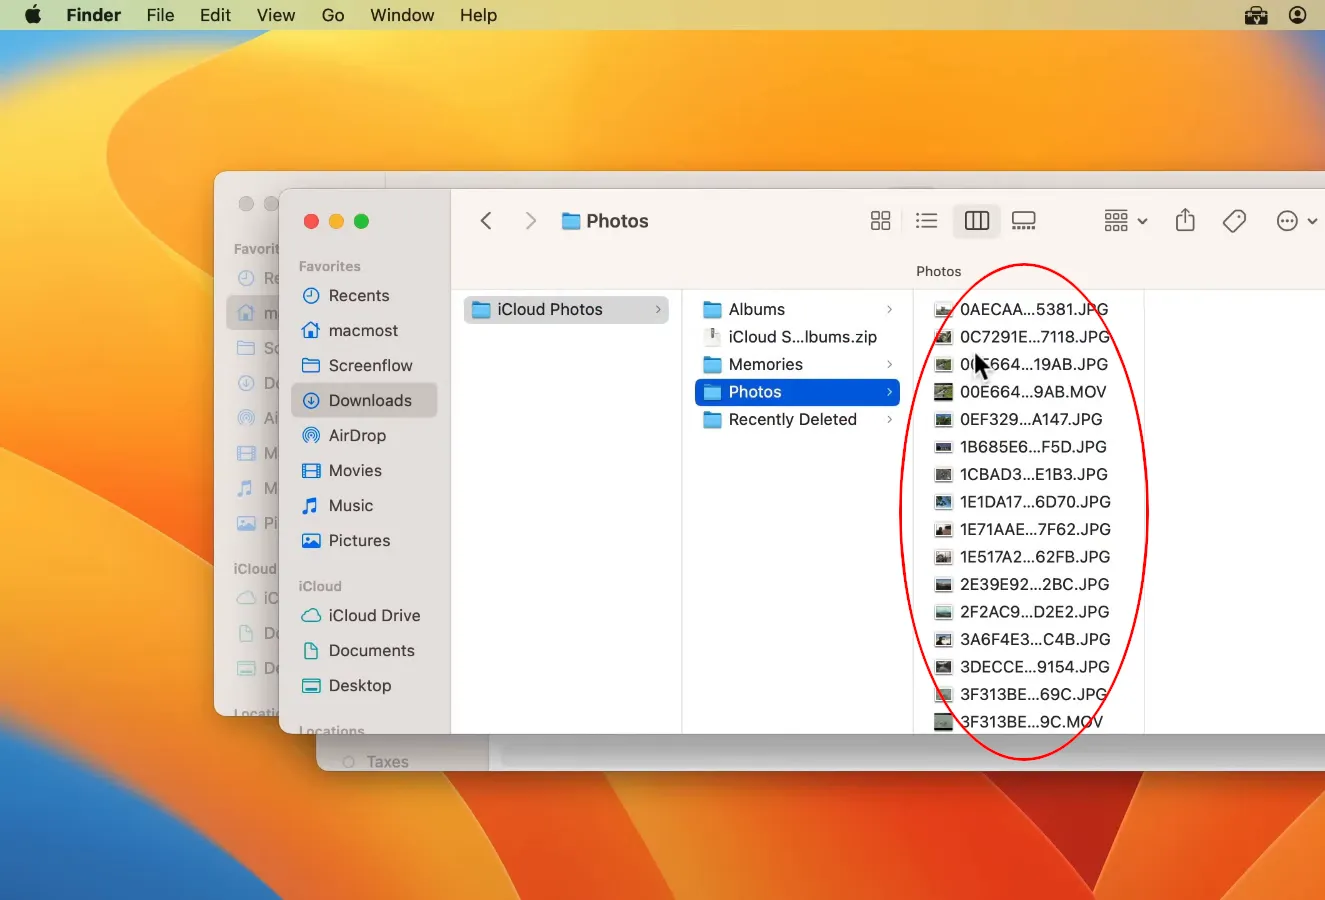
Task: Open the View menu
Action: pos(275,15)
